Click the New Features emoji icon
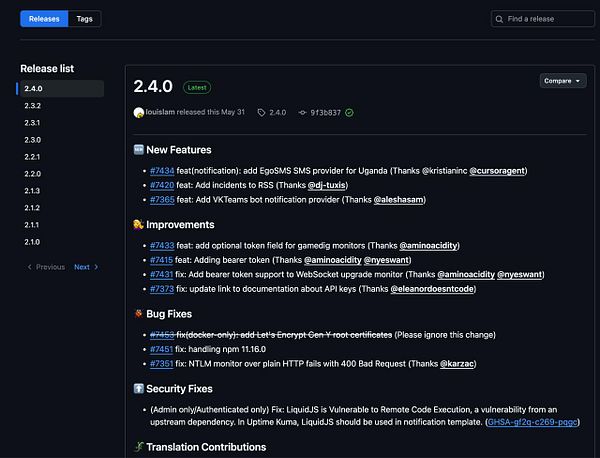The image size is (600, 458). [139, 150]
